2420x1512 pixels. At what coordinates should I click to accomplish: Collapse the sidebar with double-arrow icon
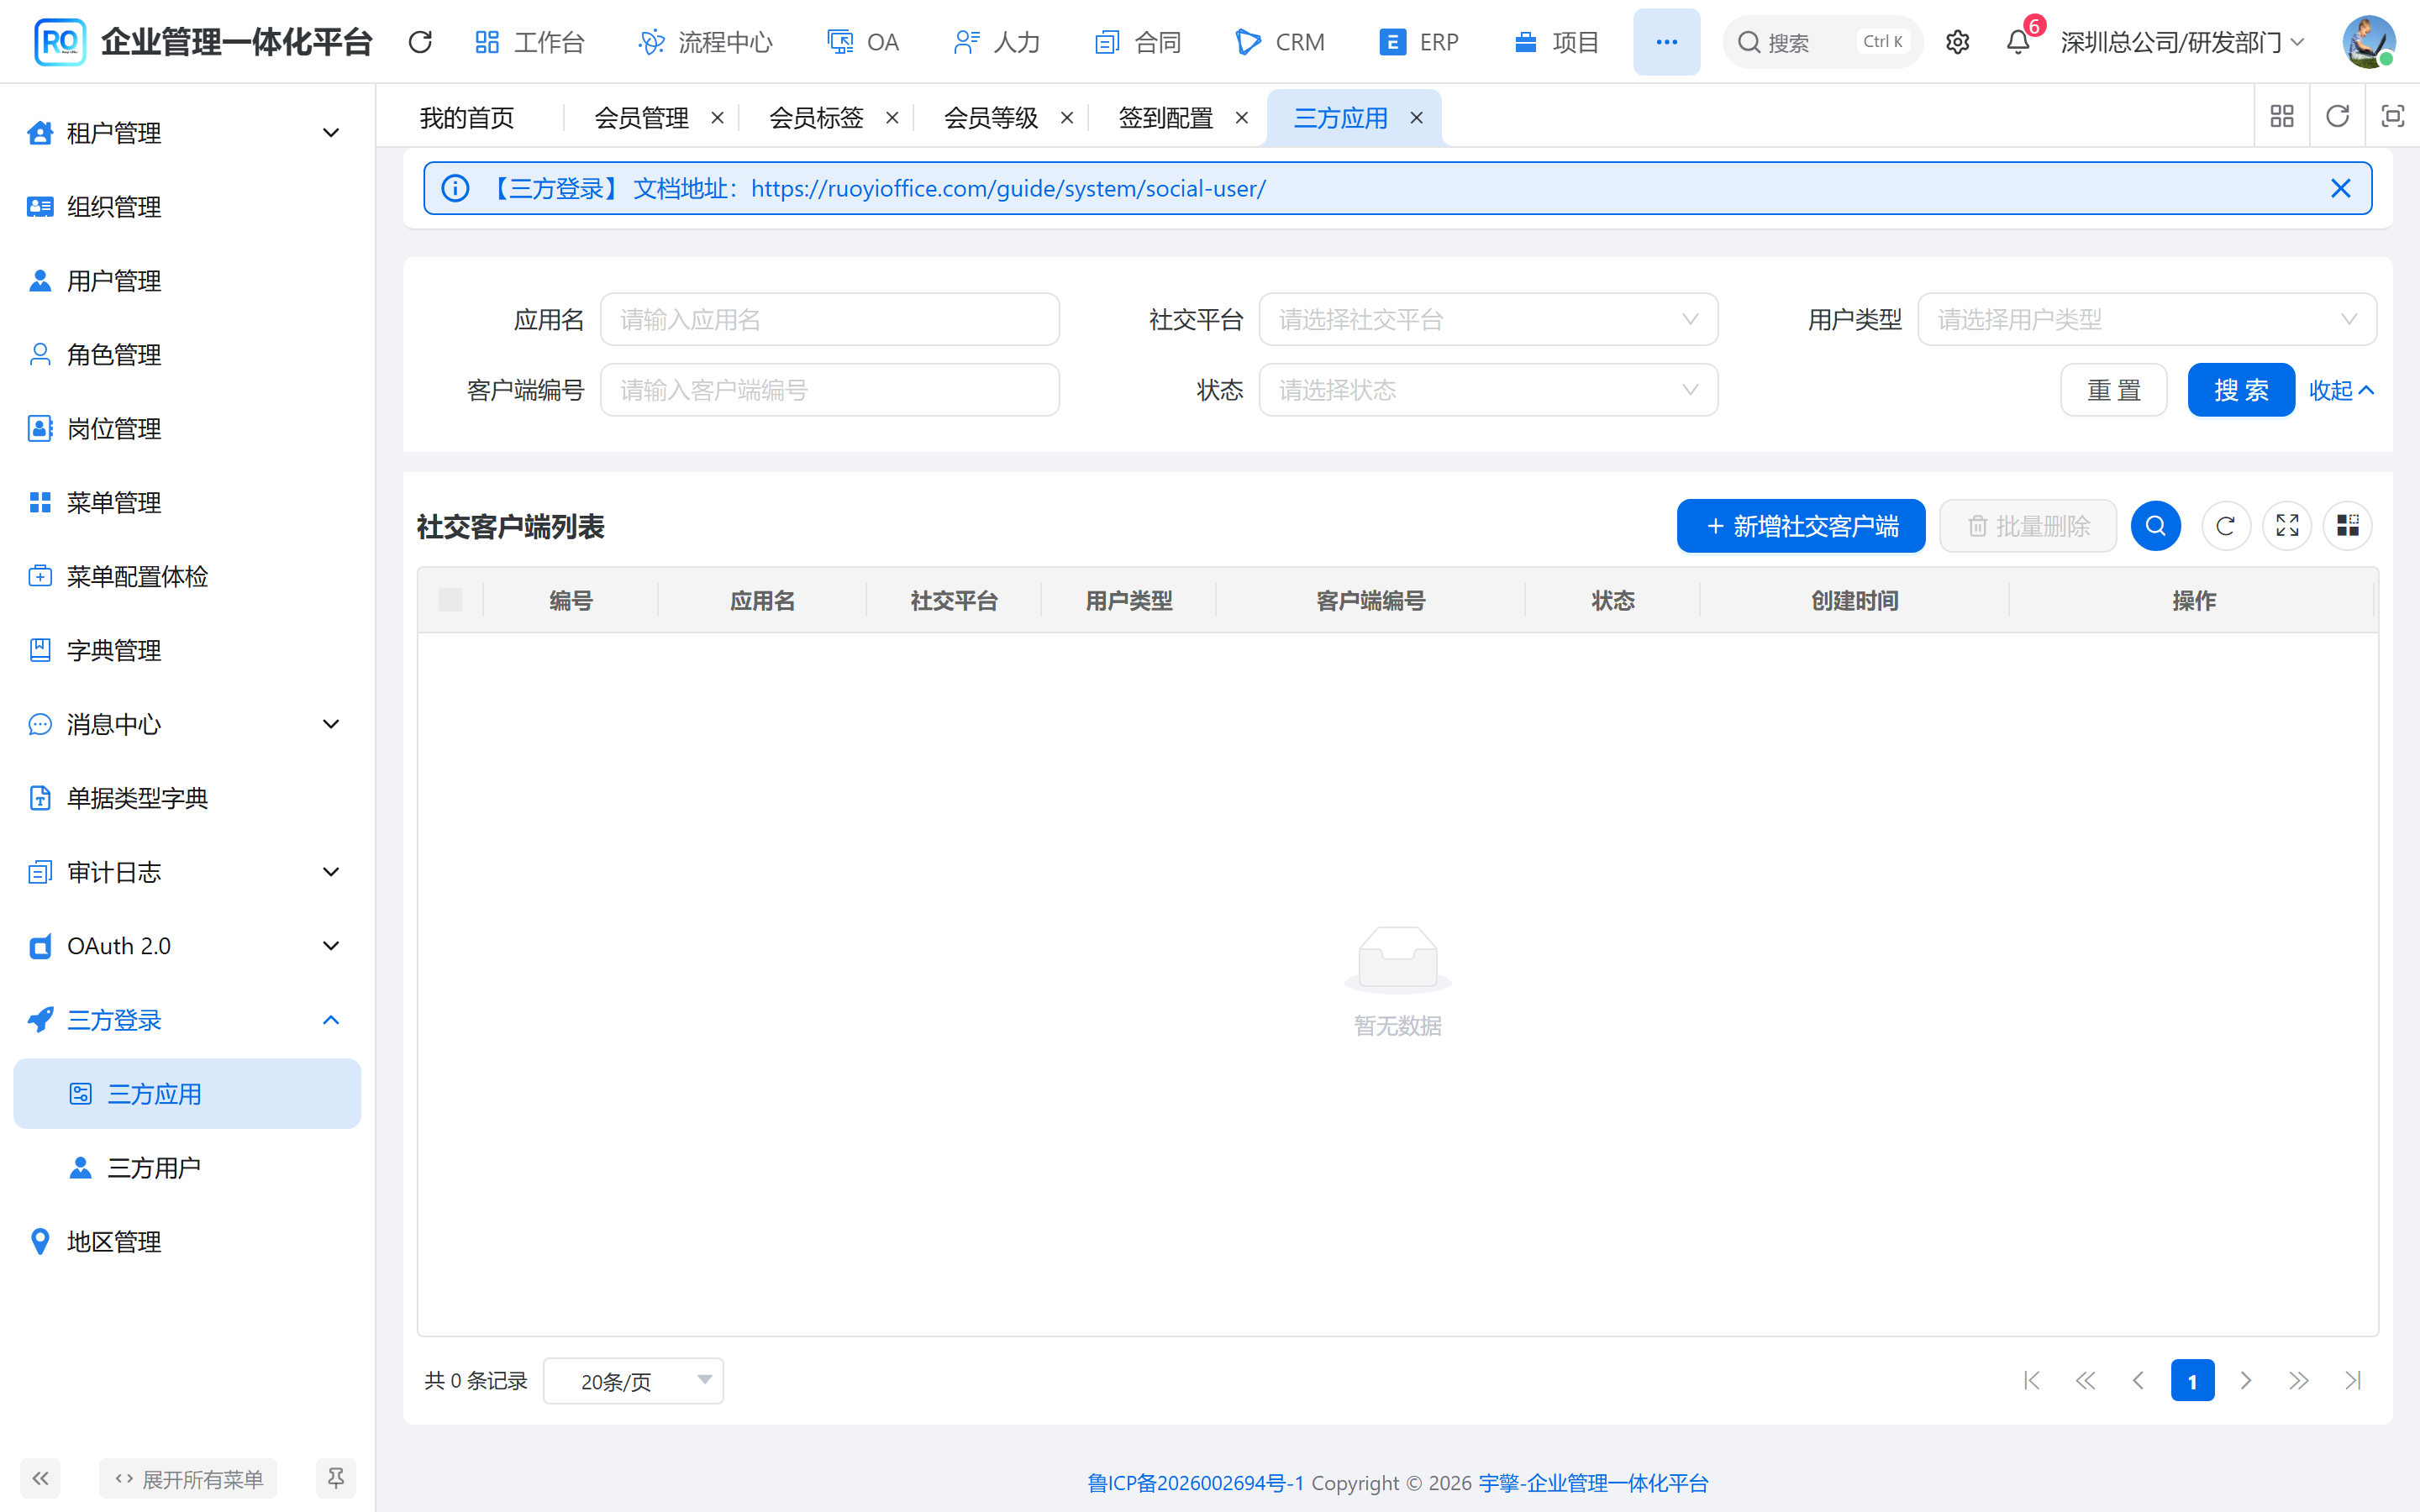(41, 1478)
